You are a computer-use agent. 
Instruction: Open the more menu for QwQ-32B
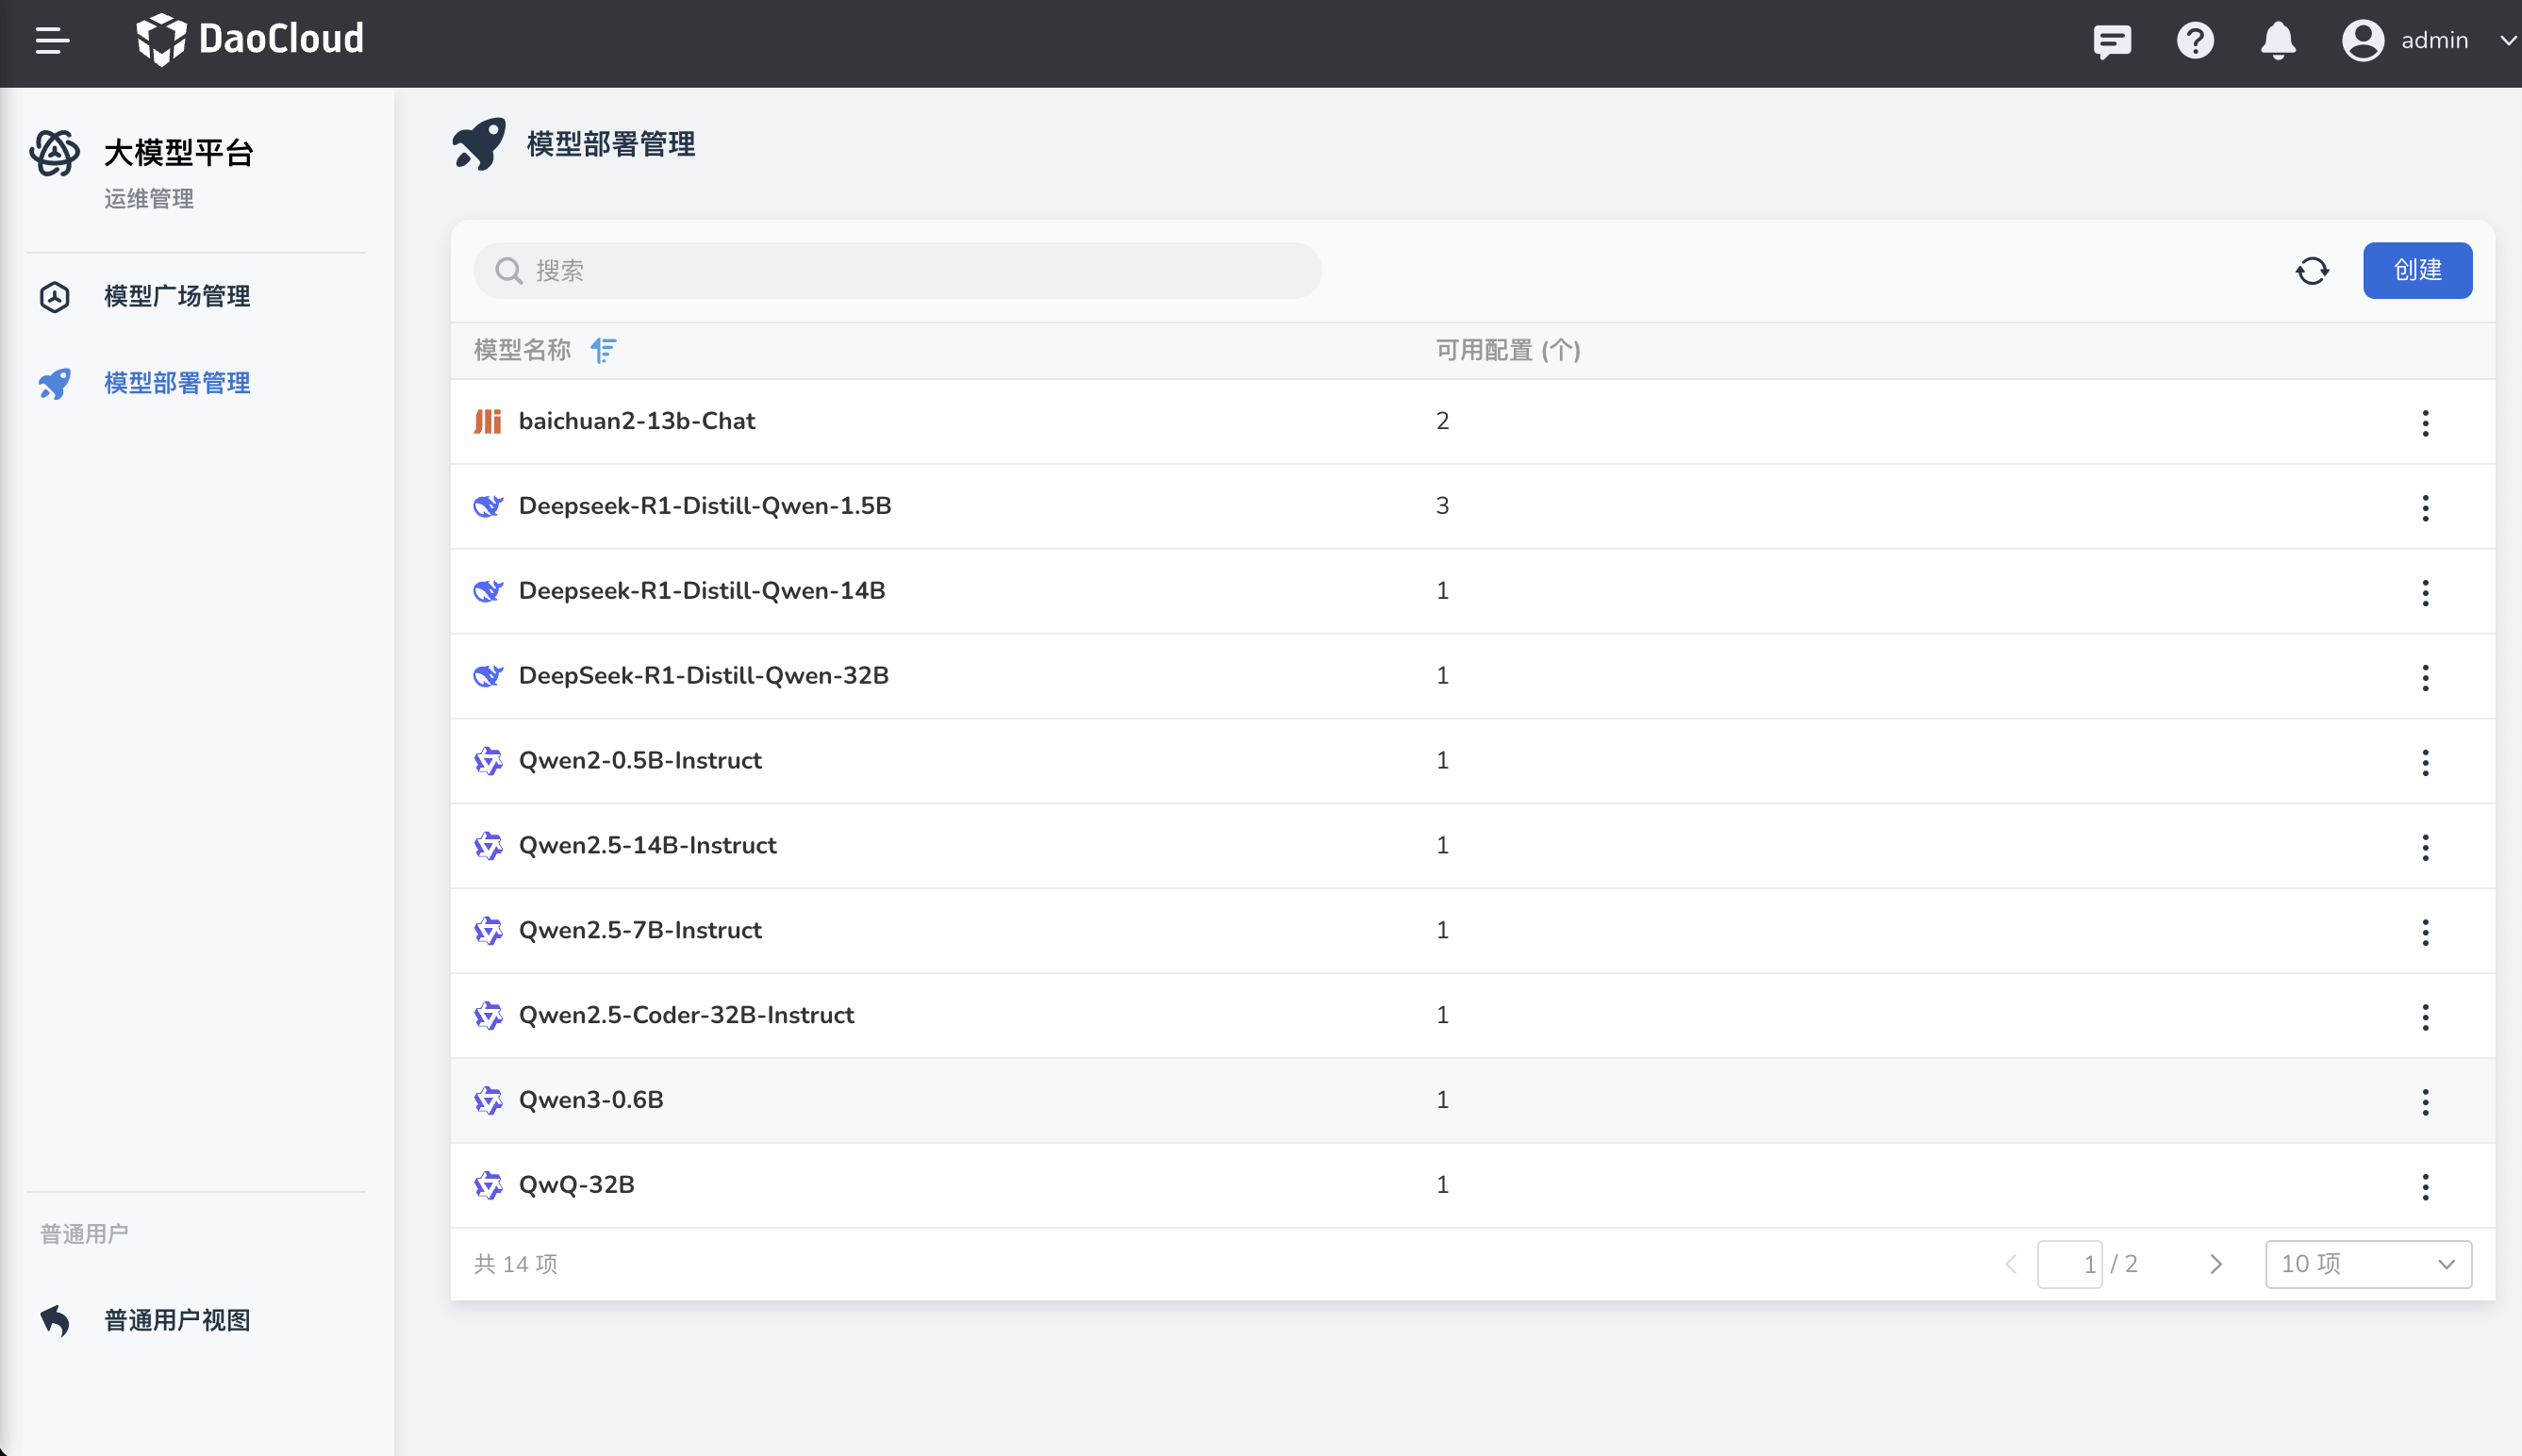click(2425, 1186)
